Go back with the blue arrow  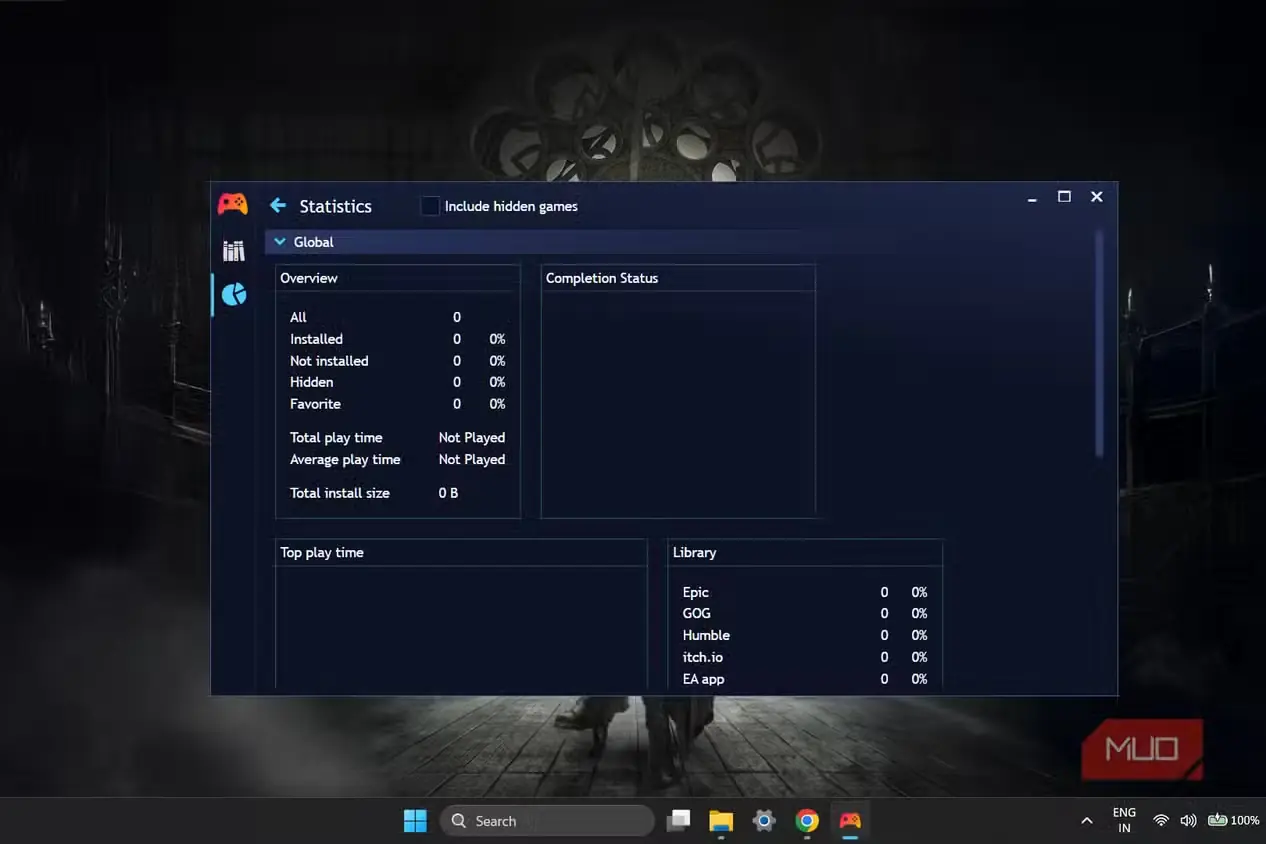(x=278, y=206)
